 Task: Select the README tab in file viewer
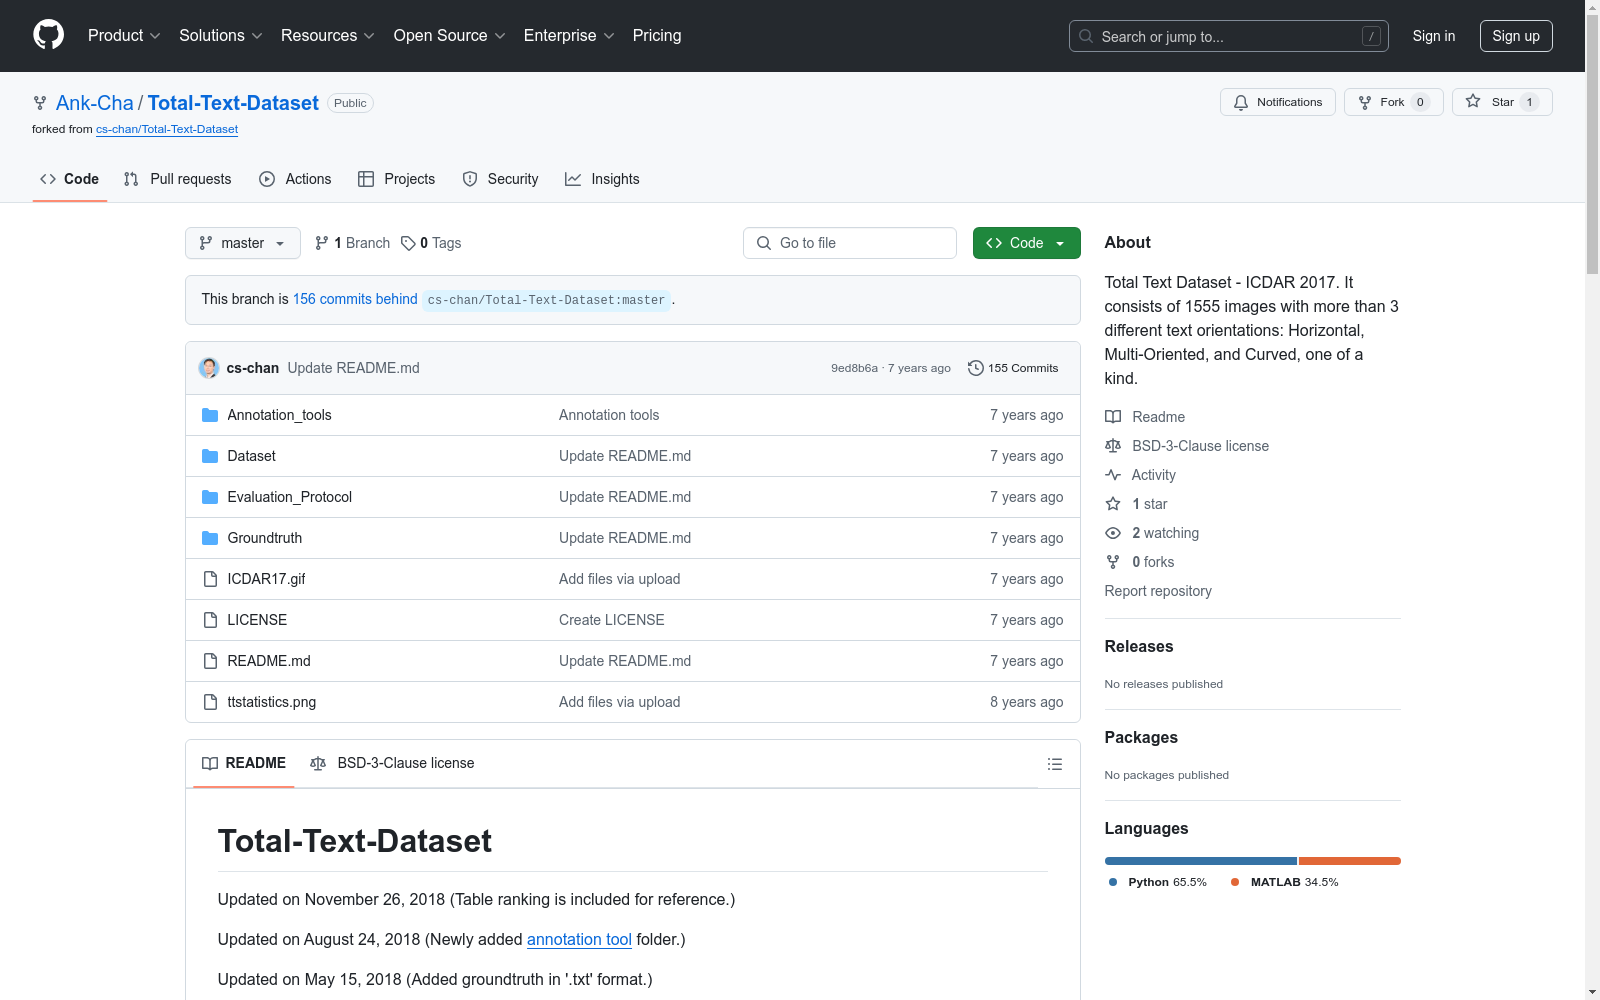coord(244,764)
